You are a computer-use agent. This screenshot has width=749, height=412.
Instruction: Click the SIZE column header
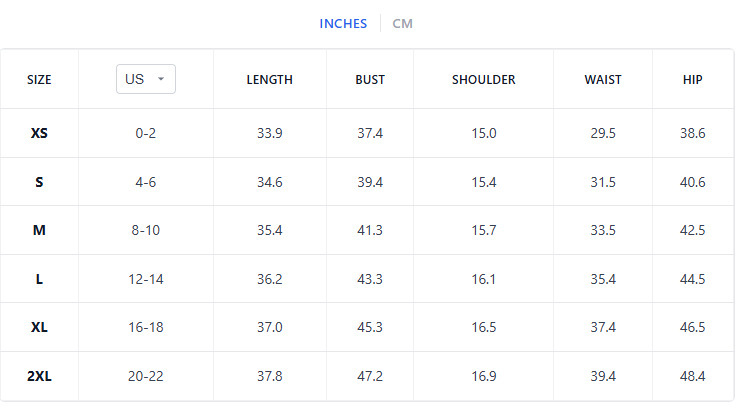(39, 80)
